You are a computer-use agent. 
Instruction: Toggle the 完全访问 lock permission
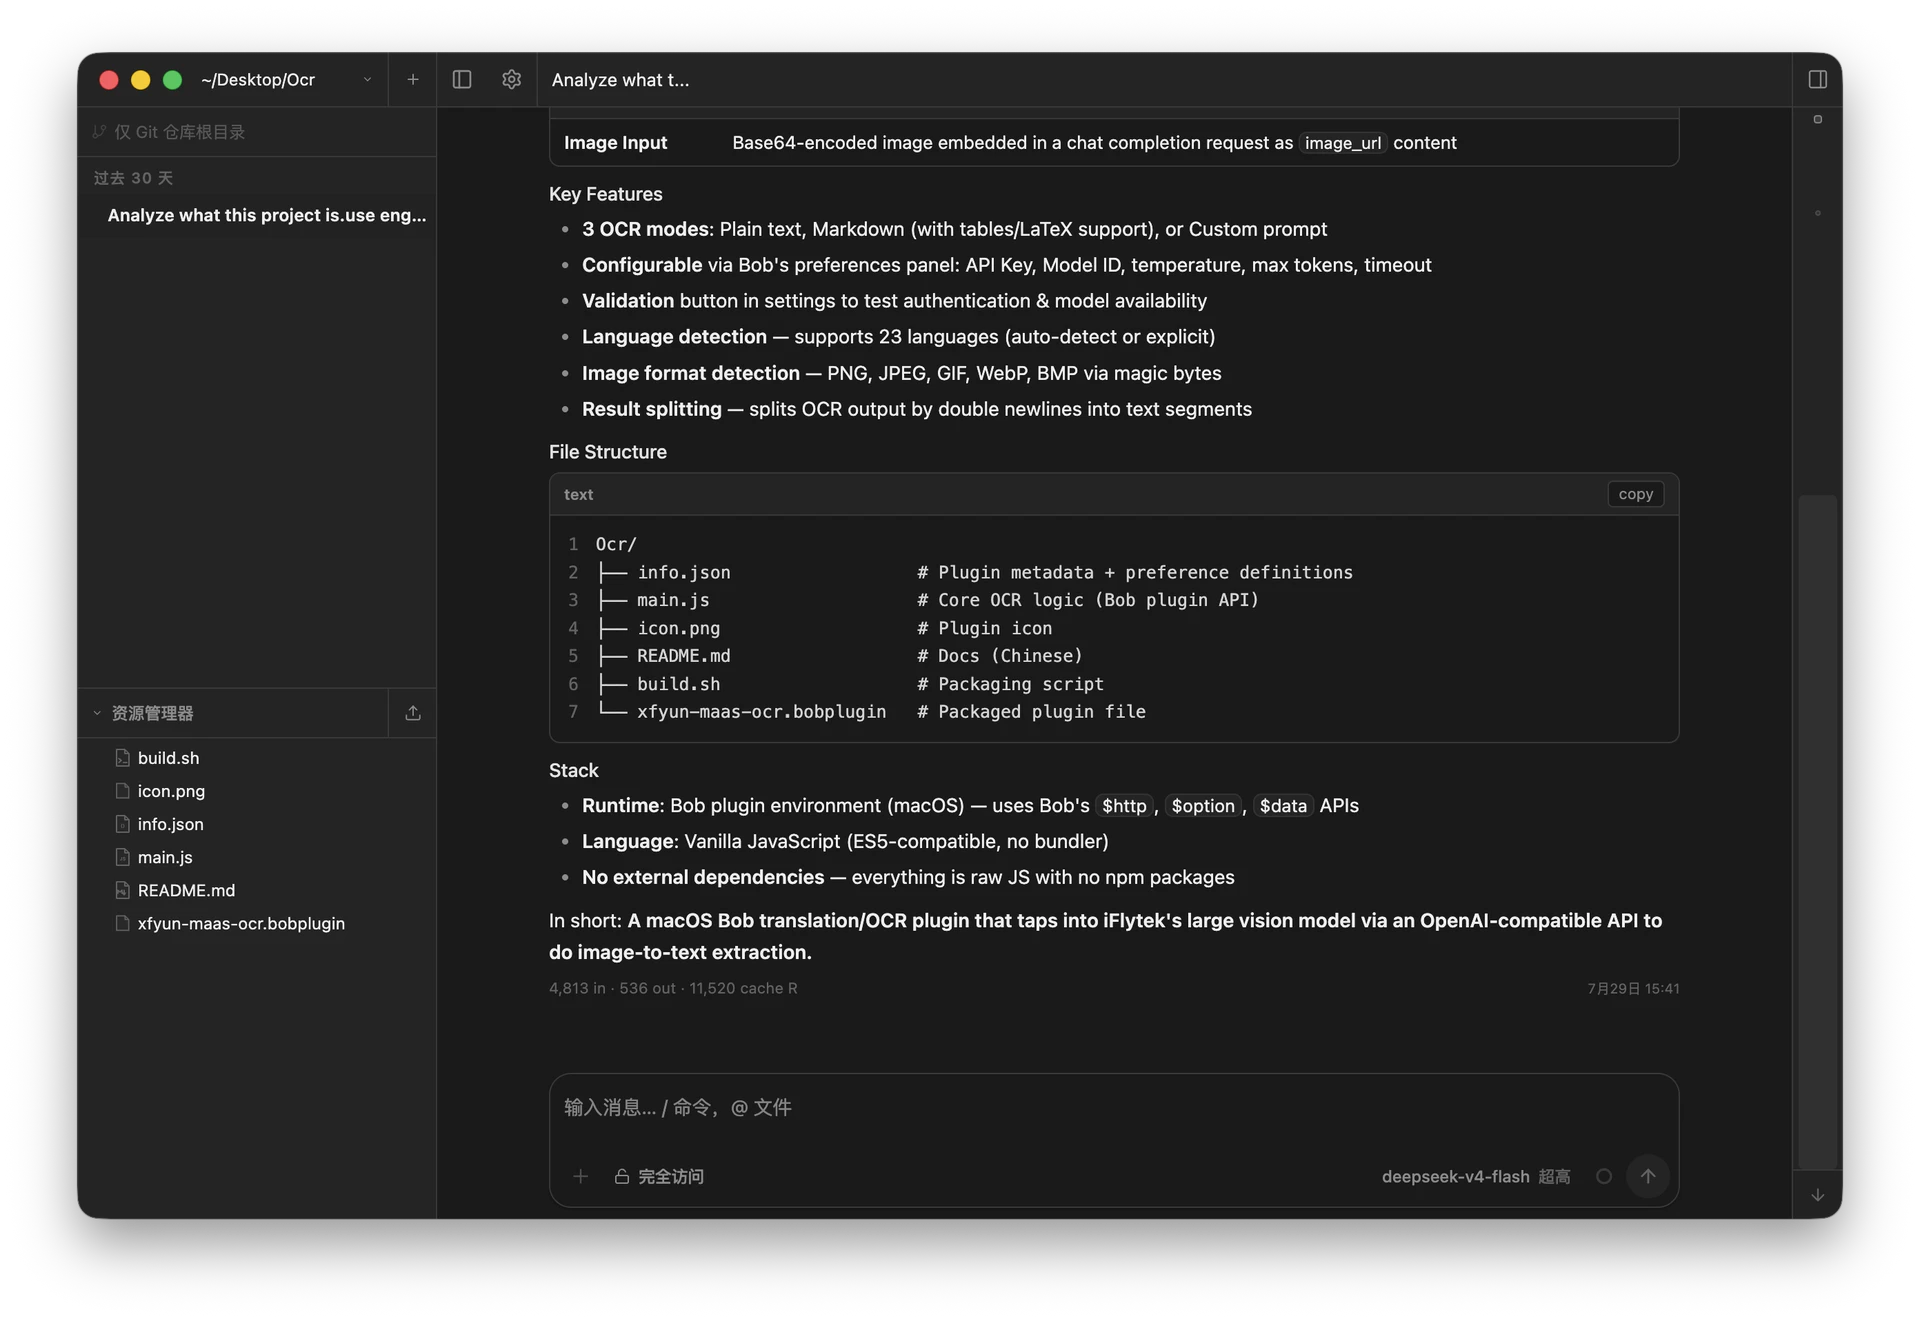pos(659,1176)
